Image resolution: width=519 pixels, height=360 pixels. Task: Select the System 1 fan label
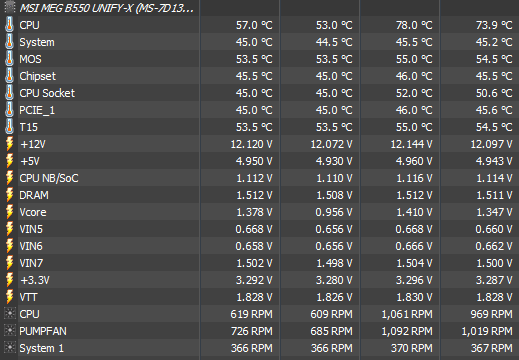[42, 348]
